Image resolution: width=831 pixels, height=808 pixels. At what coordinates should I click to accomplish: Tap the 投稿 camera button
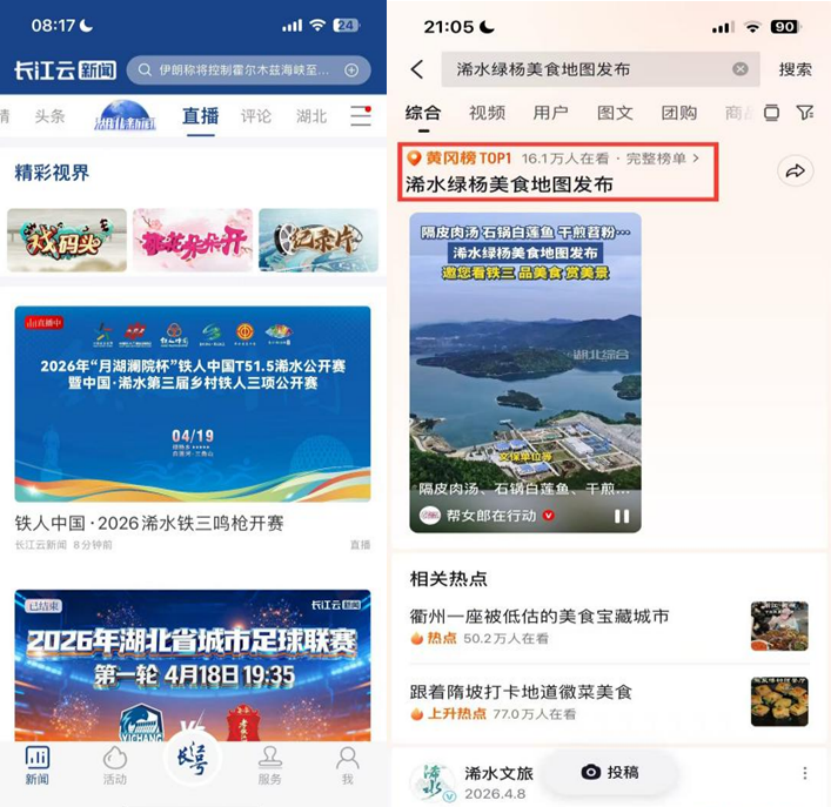(611, 772)
